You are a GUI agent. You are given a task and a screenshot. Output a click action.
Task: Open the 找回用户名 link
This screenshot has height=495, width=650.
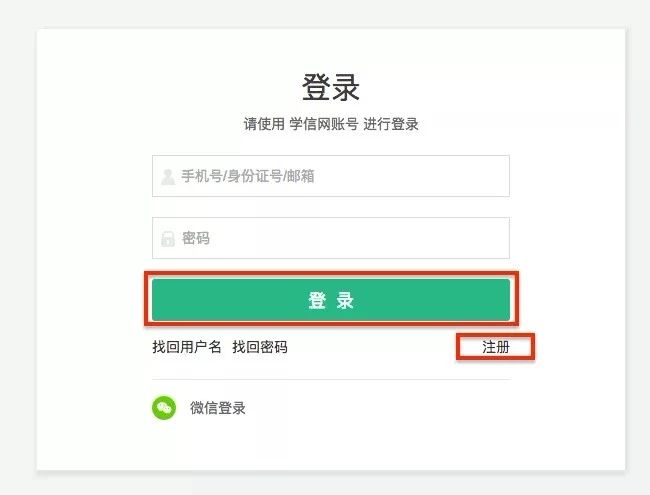tap(187, 347)
